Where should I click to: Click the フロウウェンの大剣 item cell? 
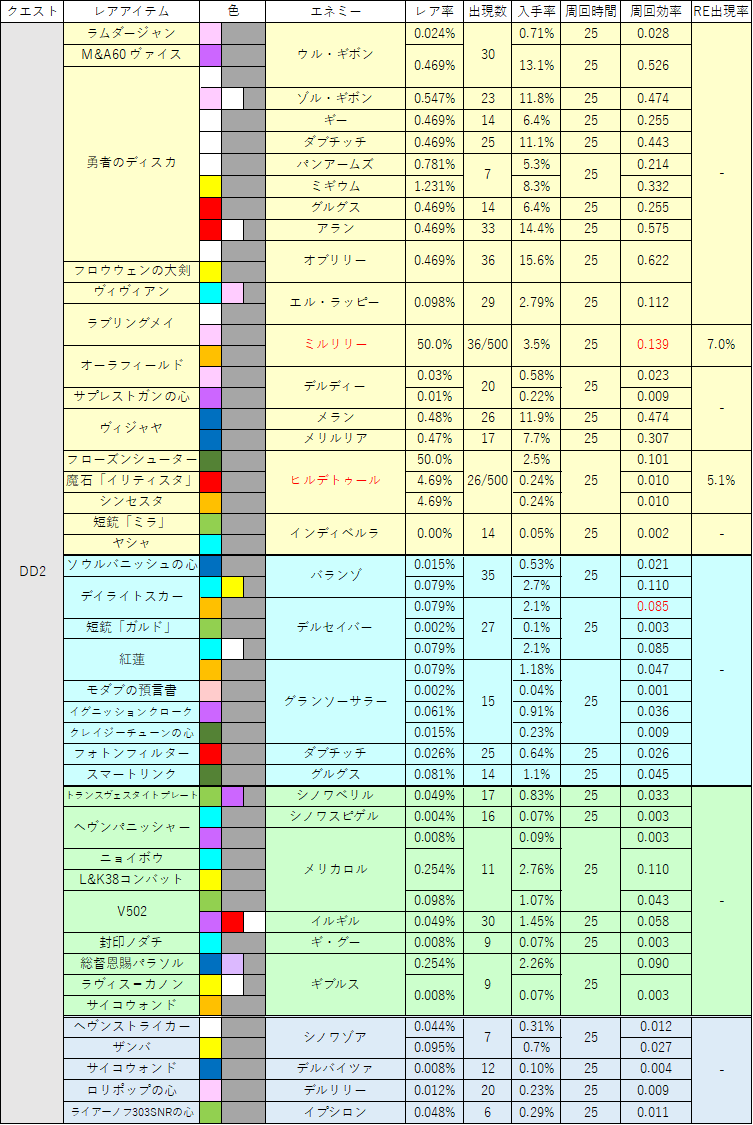coord(131,271)
